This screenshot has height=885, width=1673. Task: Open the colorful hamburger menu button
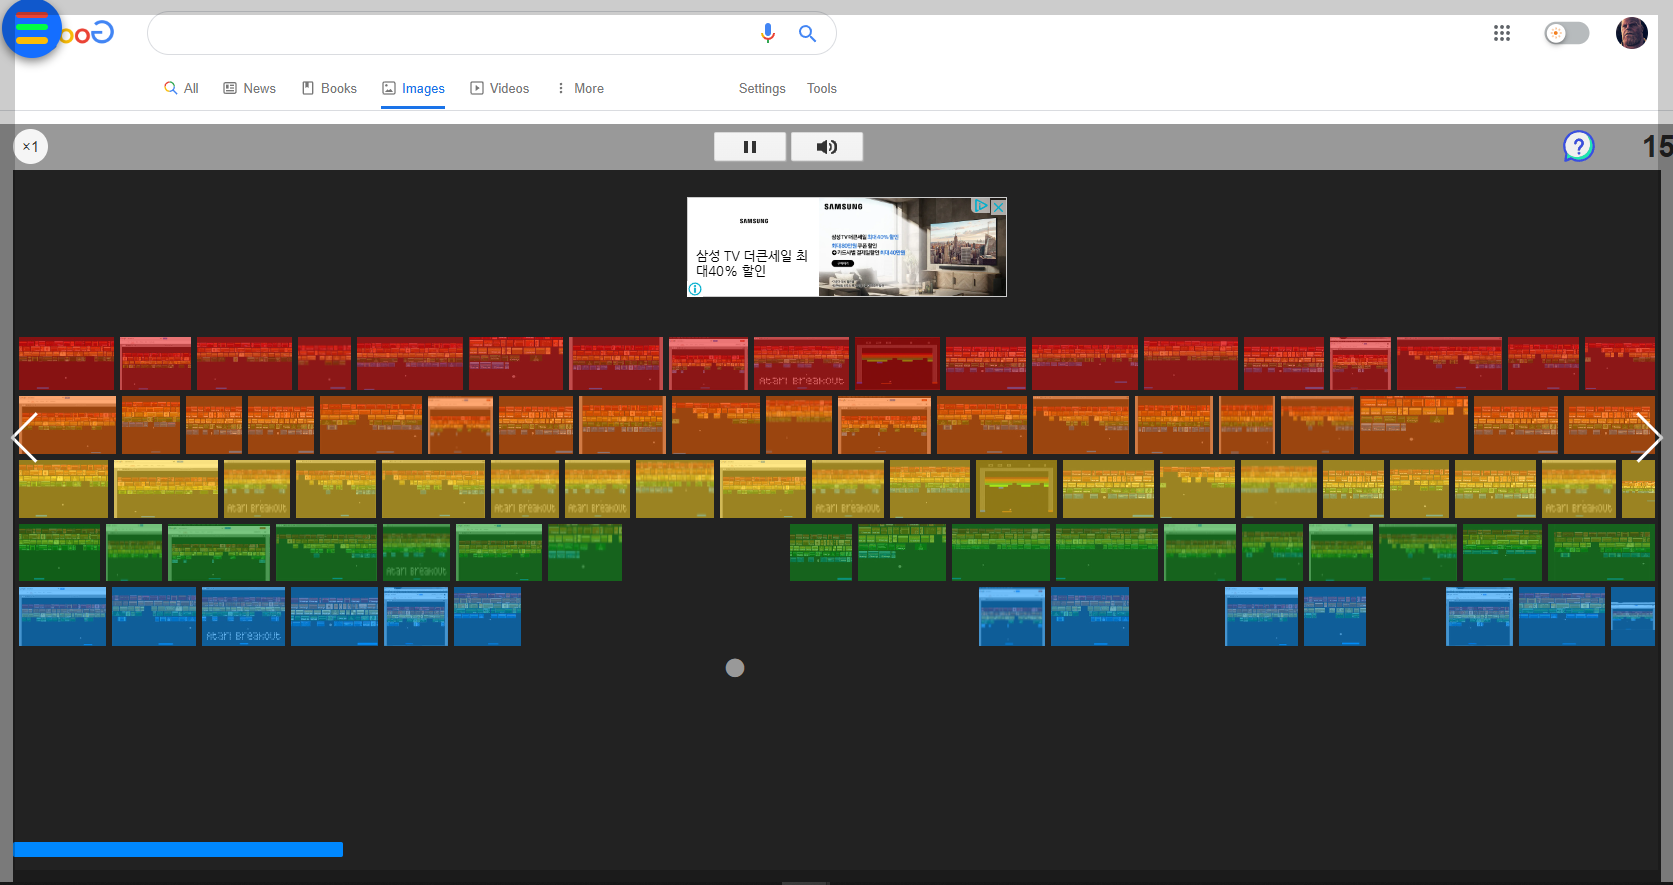point(32,27)
